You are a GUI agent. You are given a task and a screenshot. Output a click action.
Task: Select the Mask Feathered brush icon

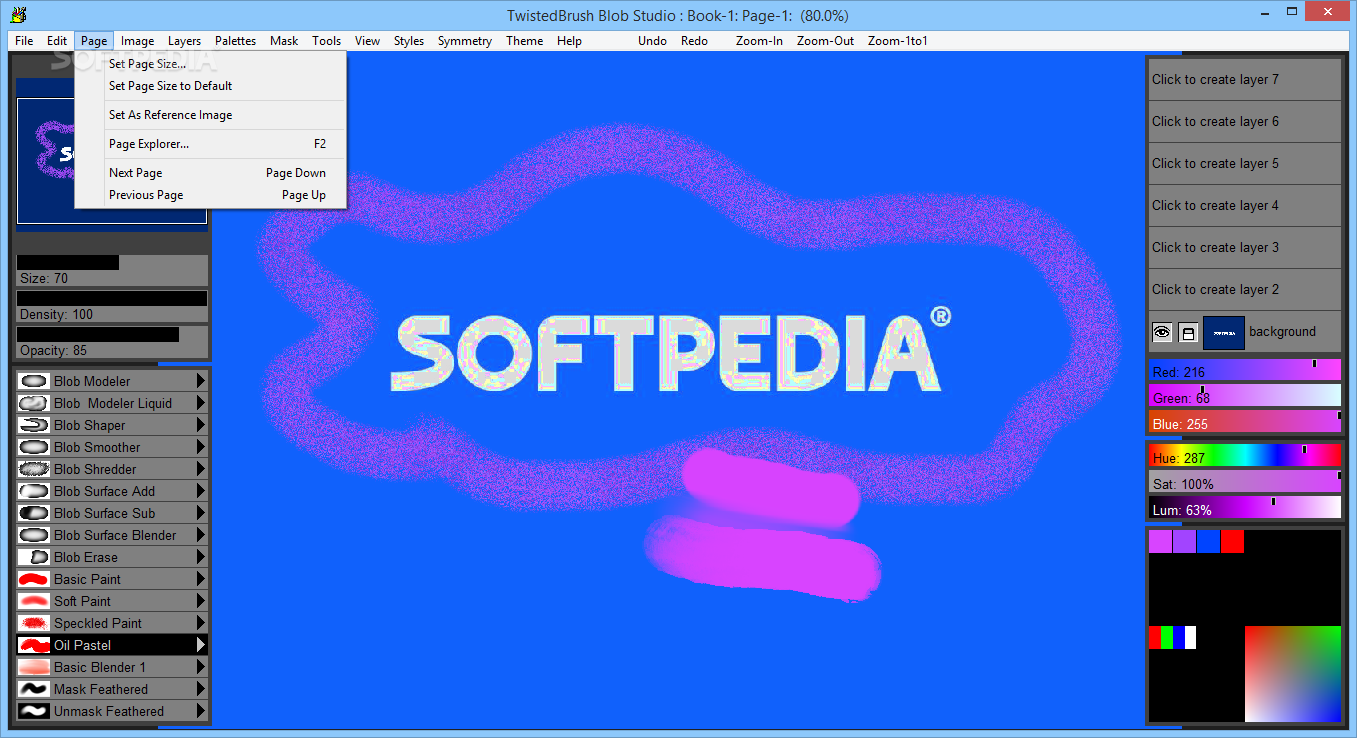[34, 689]
